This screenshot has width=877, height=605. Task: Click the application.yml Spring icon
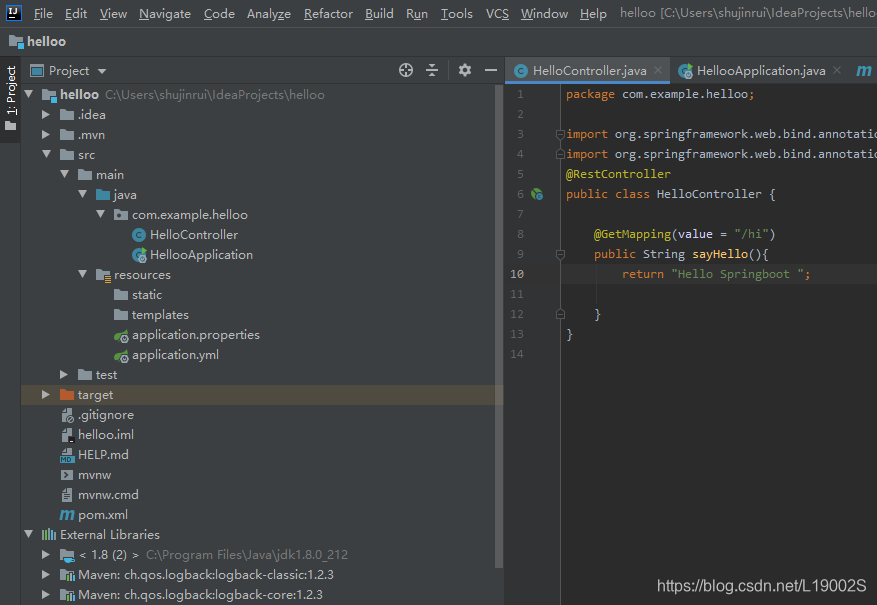tap(121, 356)
